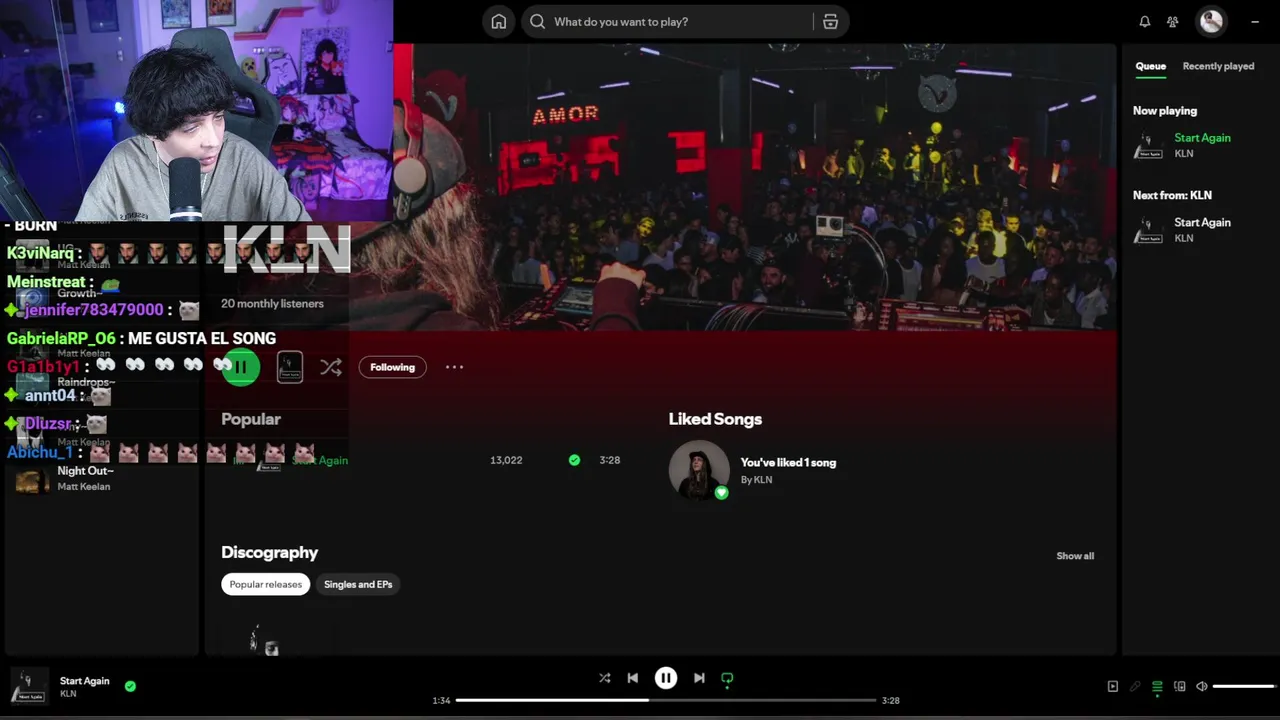1280x720 pixels.
Task: Toggle the repeat button in the player
Action: [x=727, y=678]
